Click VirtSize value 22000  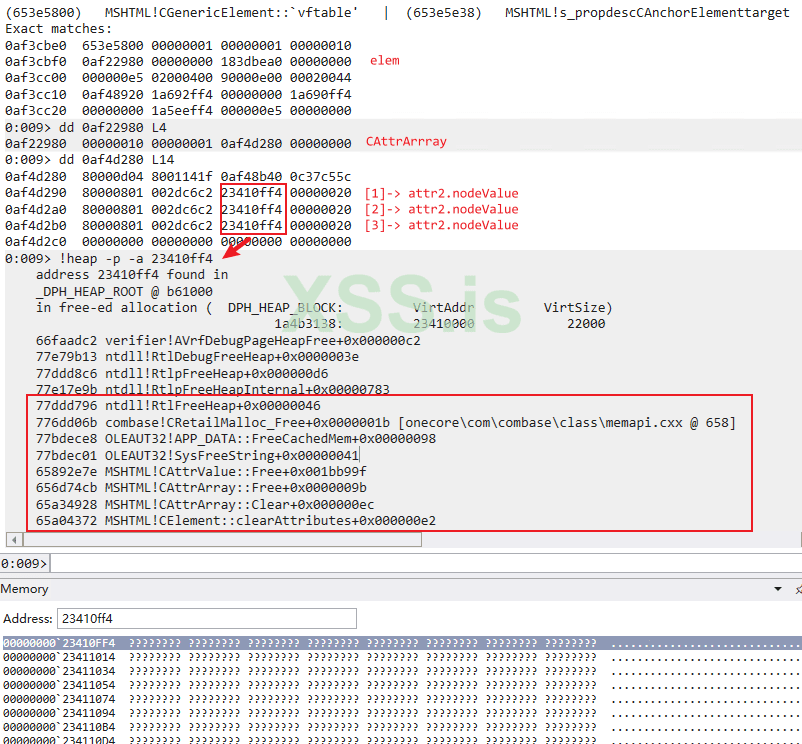click(586, 324)
